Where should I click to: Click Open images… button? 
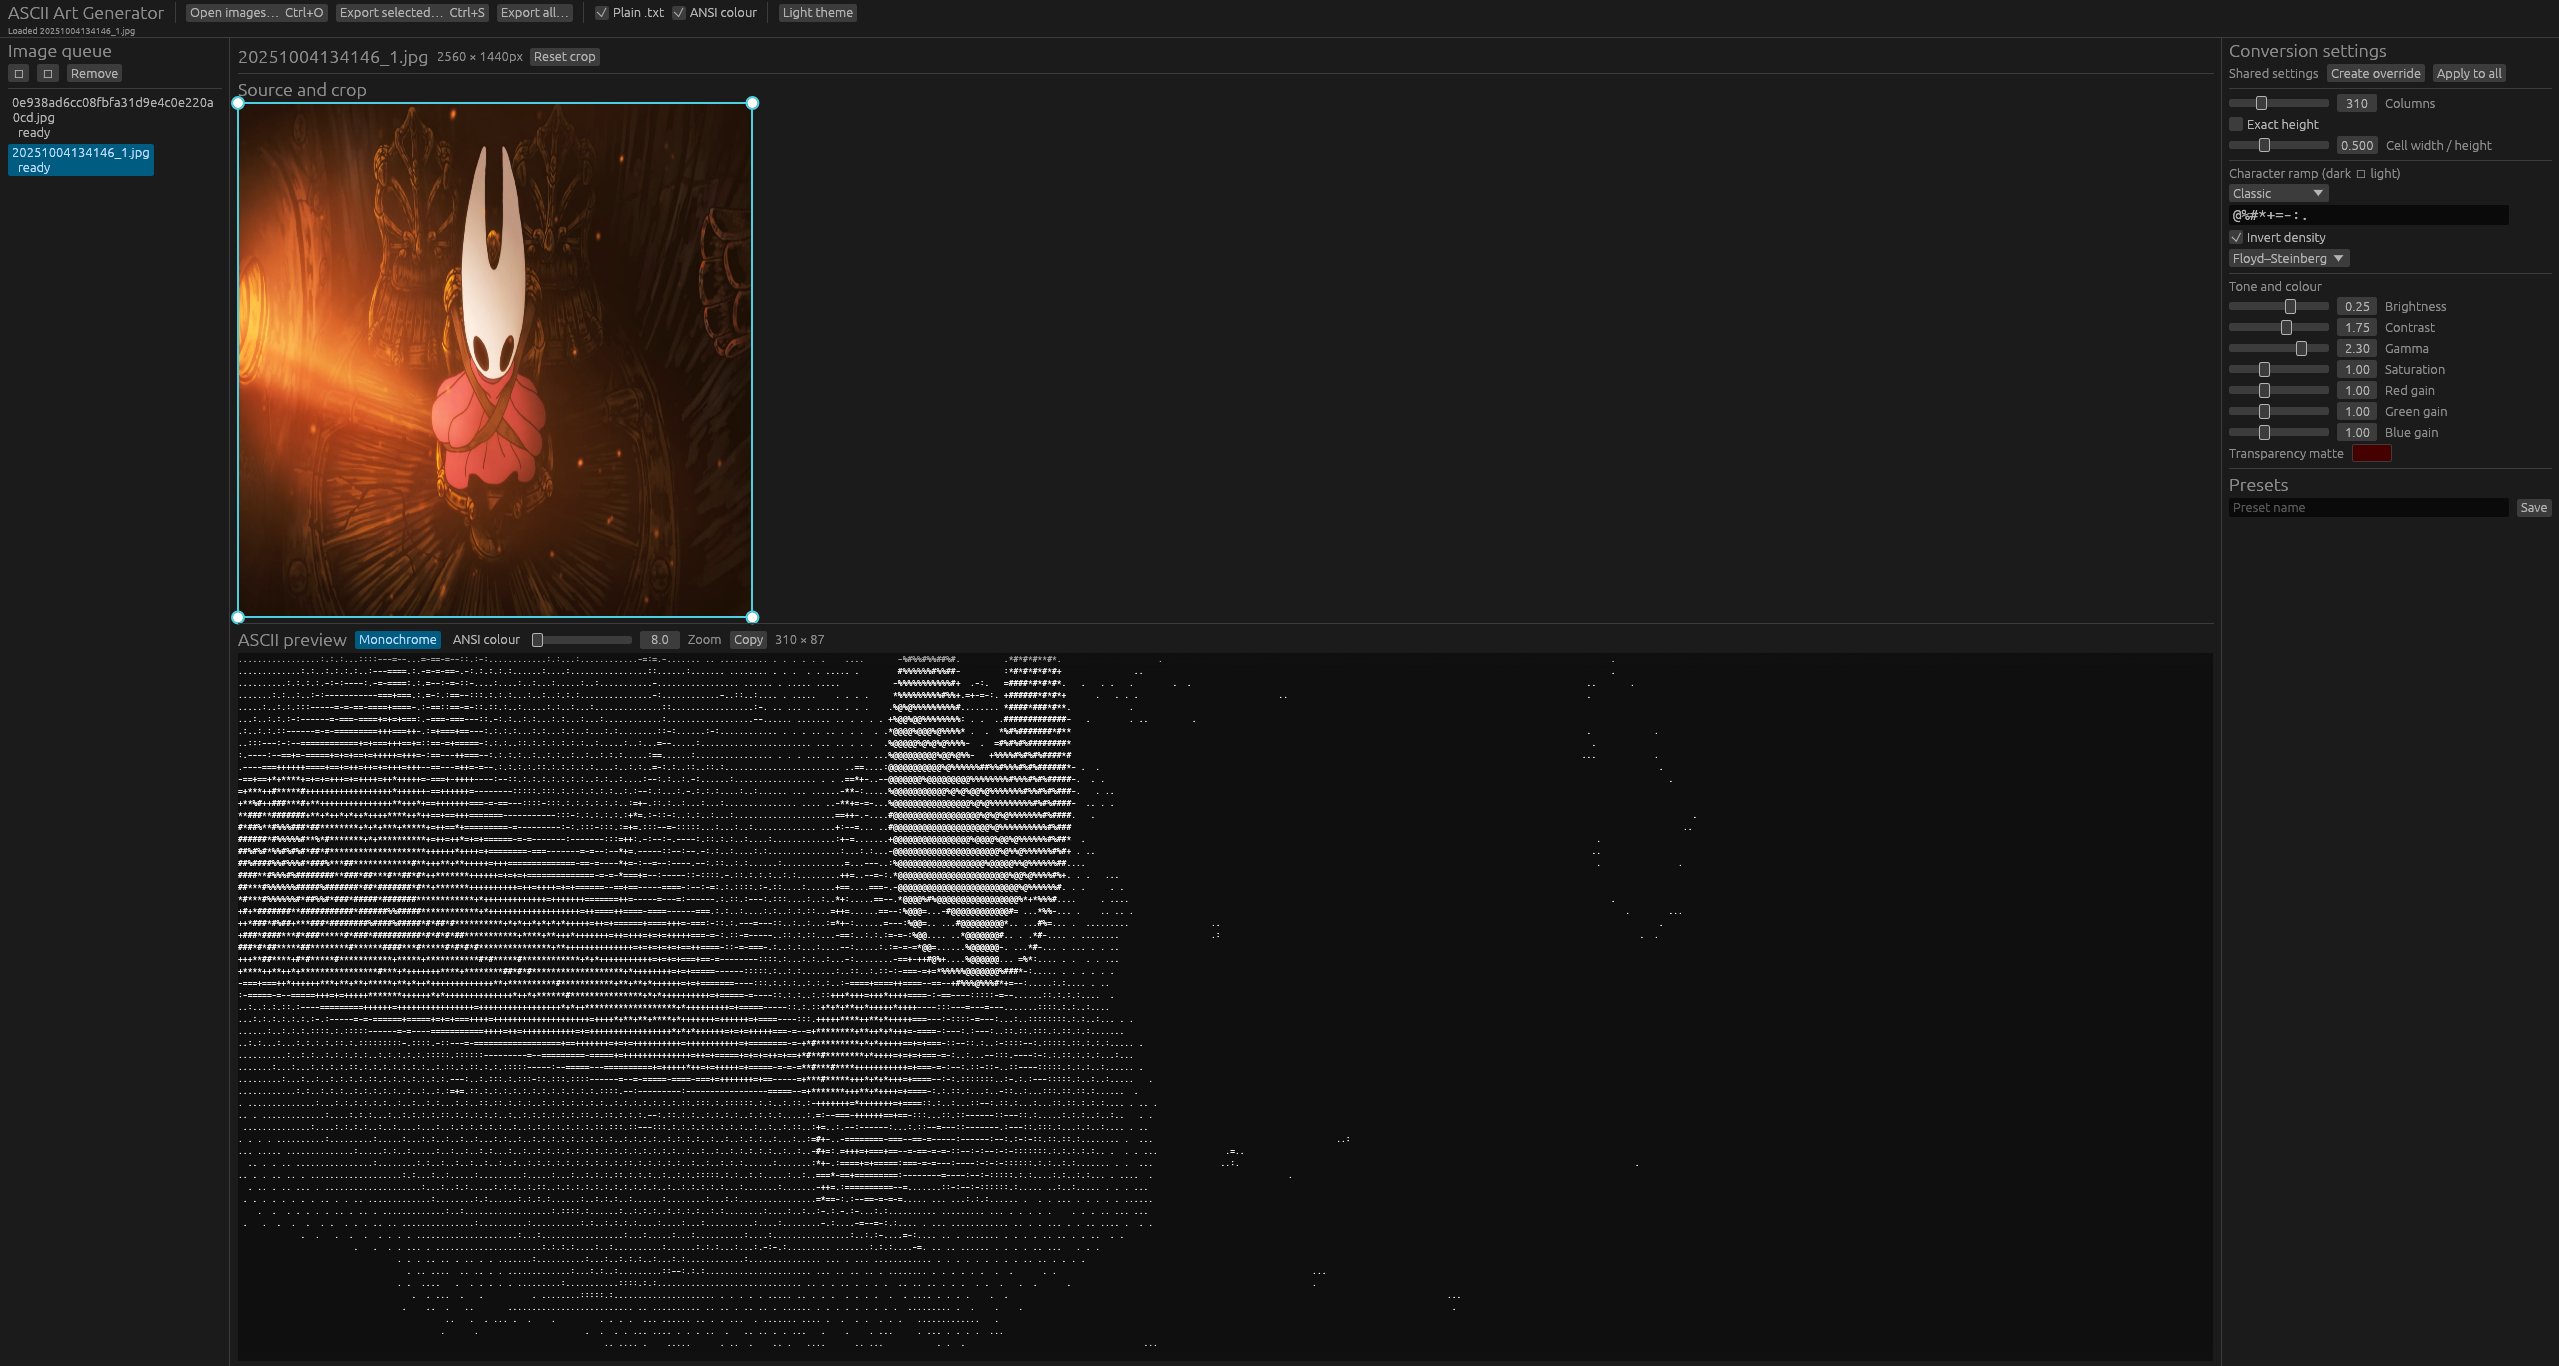coord(256,13)
